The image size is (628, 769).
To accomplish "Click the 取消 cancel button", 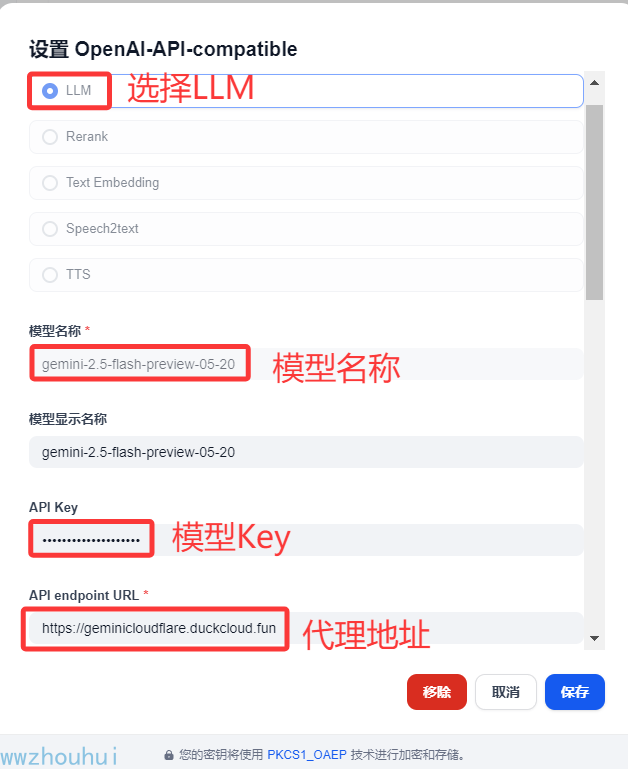I will click(x=506, y=692).
